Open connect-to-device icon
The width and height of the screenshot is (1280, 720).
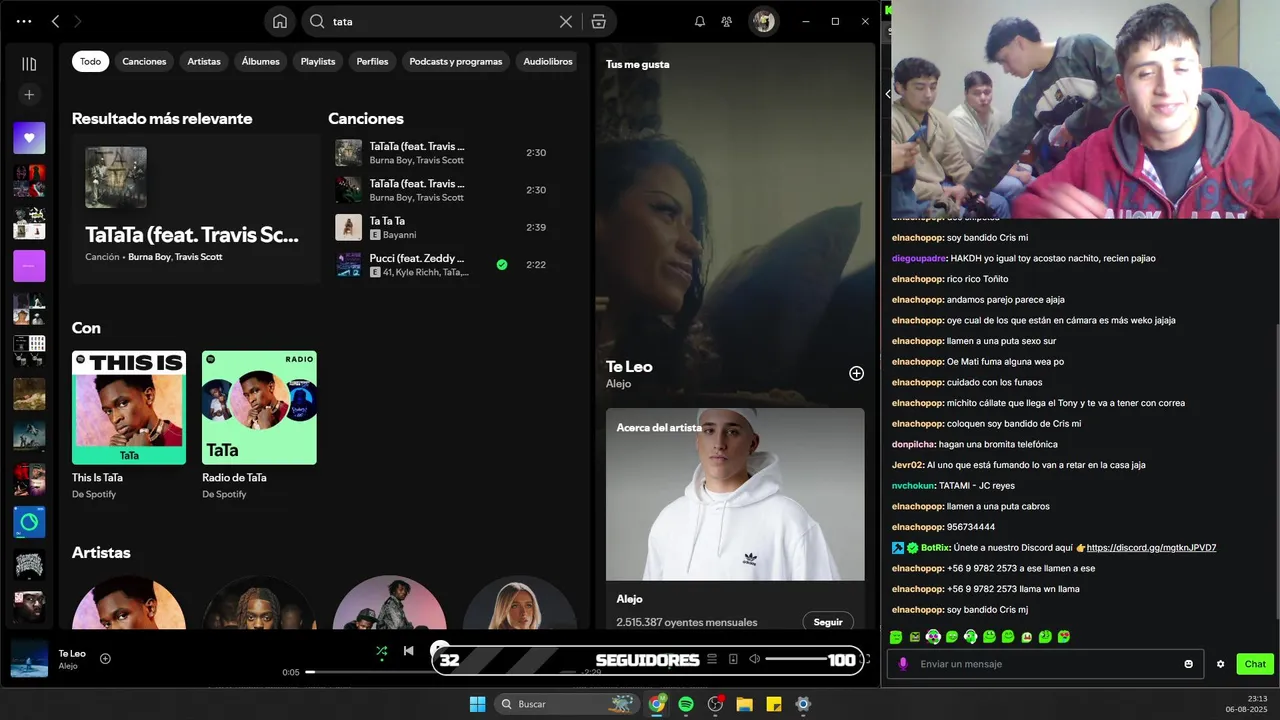pyautogui.click(x=733, y=659)
